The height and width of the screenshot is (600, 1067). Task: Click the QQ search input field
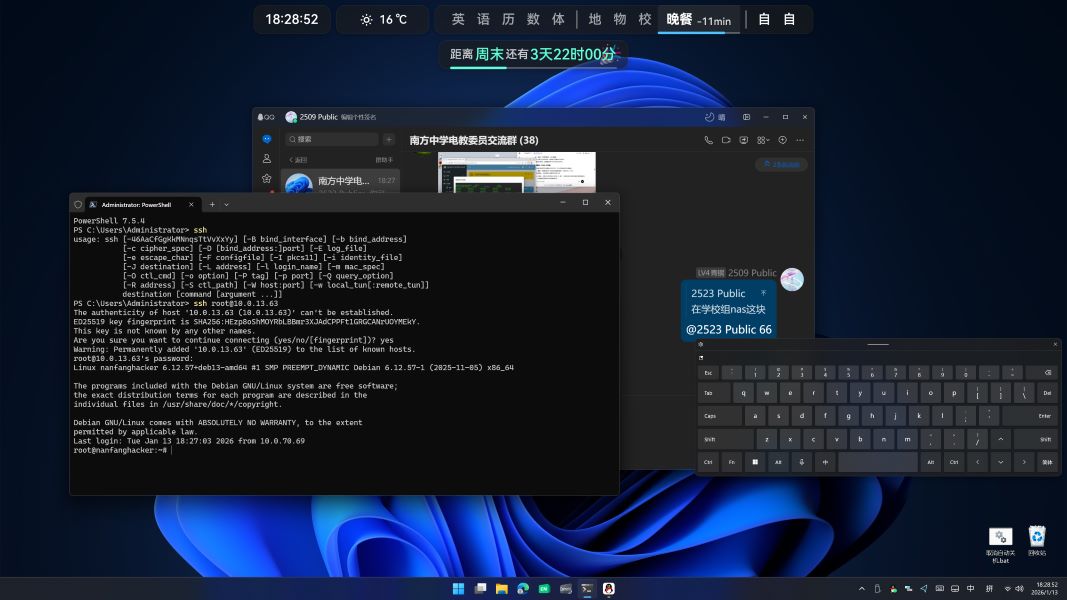pos(333,140)
